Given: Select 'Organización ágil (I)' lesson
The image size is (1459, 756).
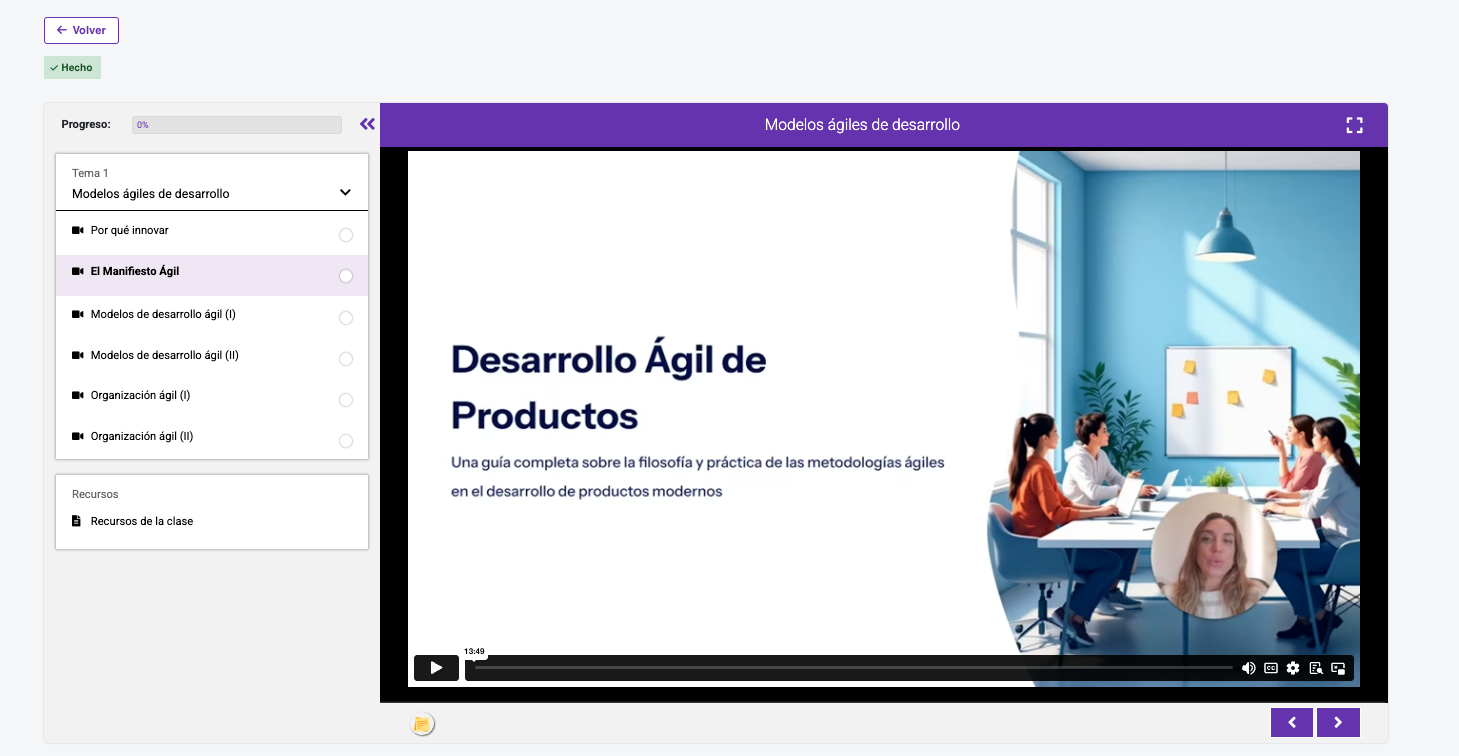Looking at the screenshot, I should click(140, 395).
